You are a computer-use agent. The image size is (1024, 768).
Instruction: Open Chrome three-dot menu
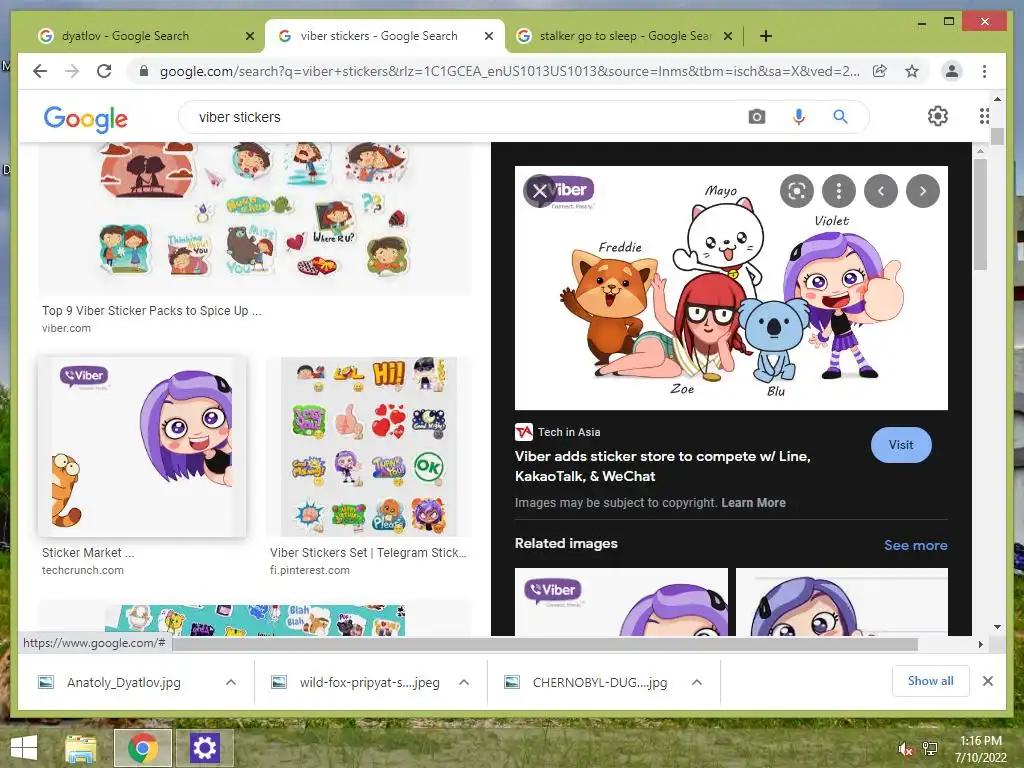pyautogui.click(x=984, y=71)
